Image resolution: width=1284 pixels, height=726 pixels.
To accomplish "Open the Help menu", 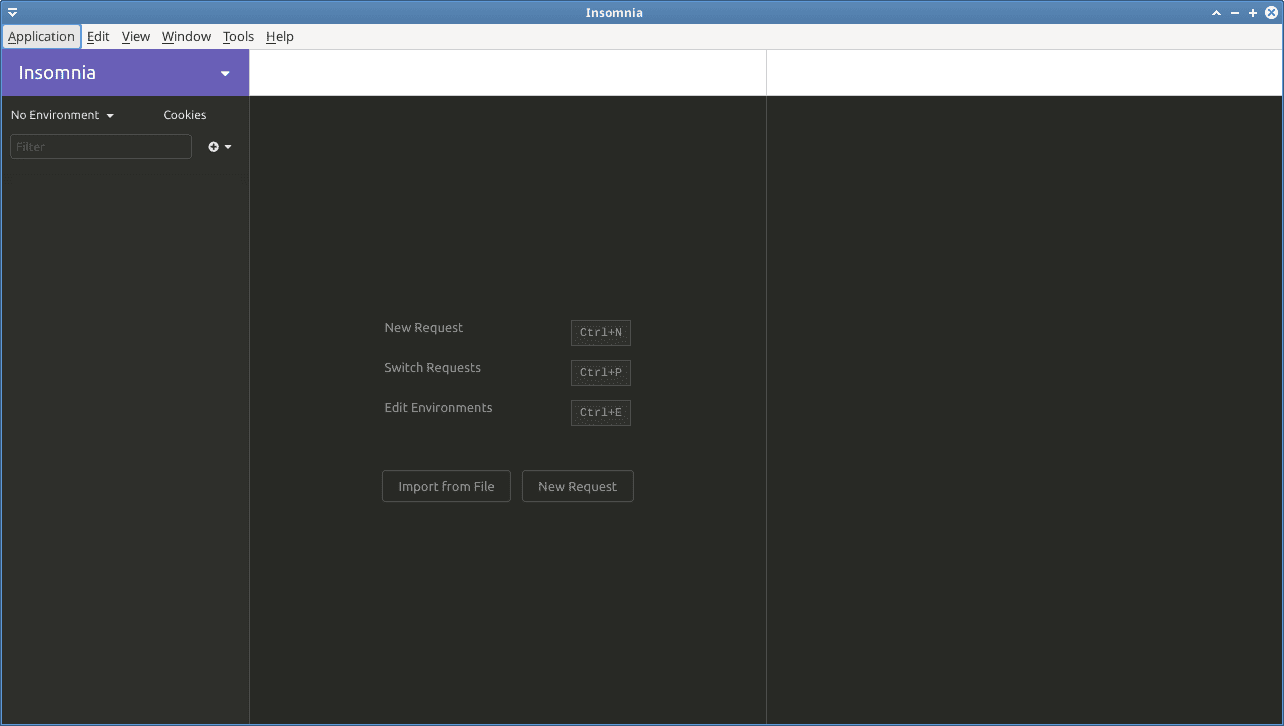I will (x=279, y=36).
